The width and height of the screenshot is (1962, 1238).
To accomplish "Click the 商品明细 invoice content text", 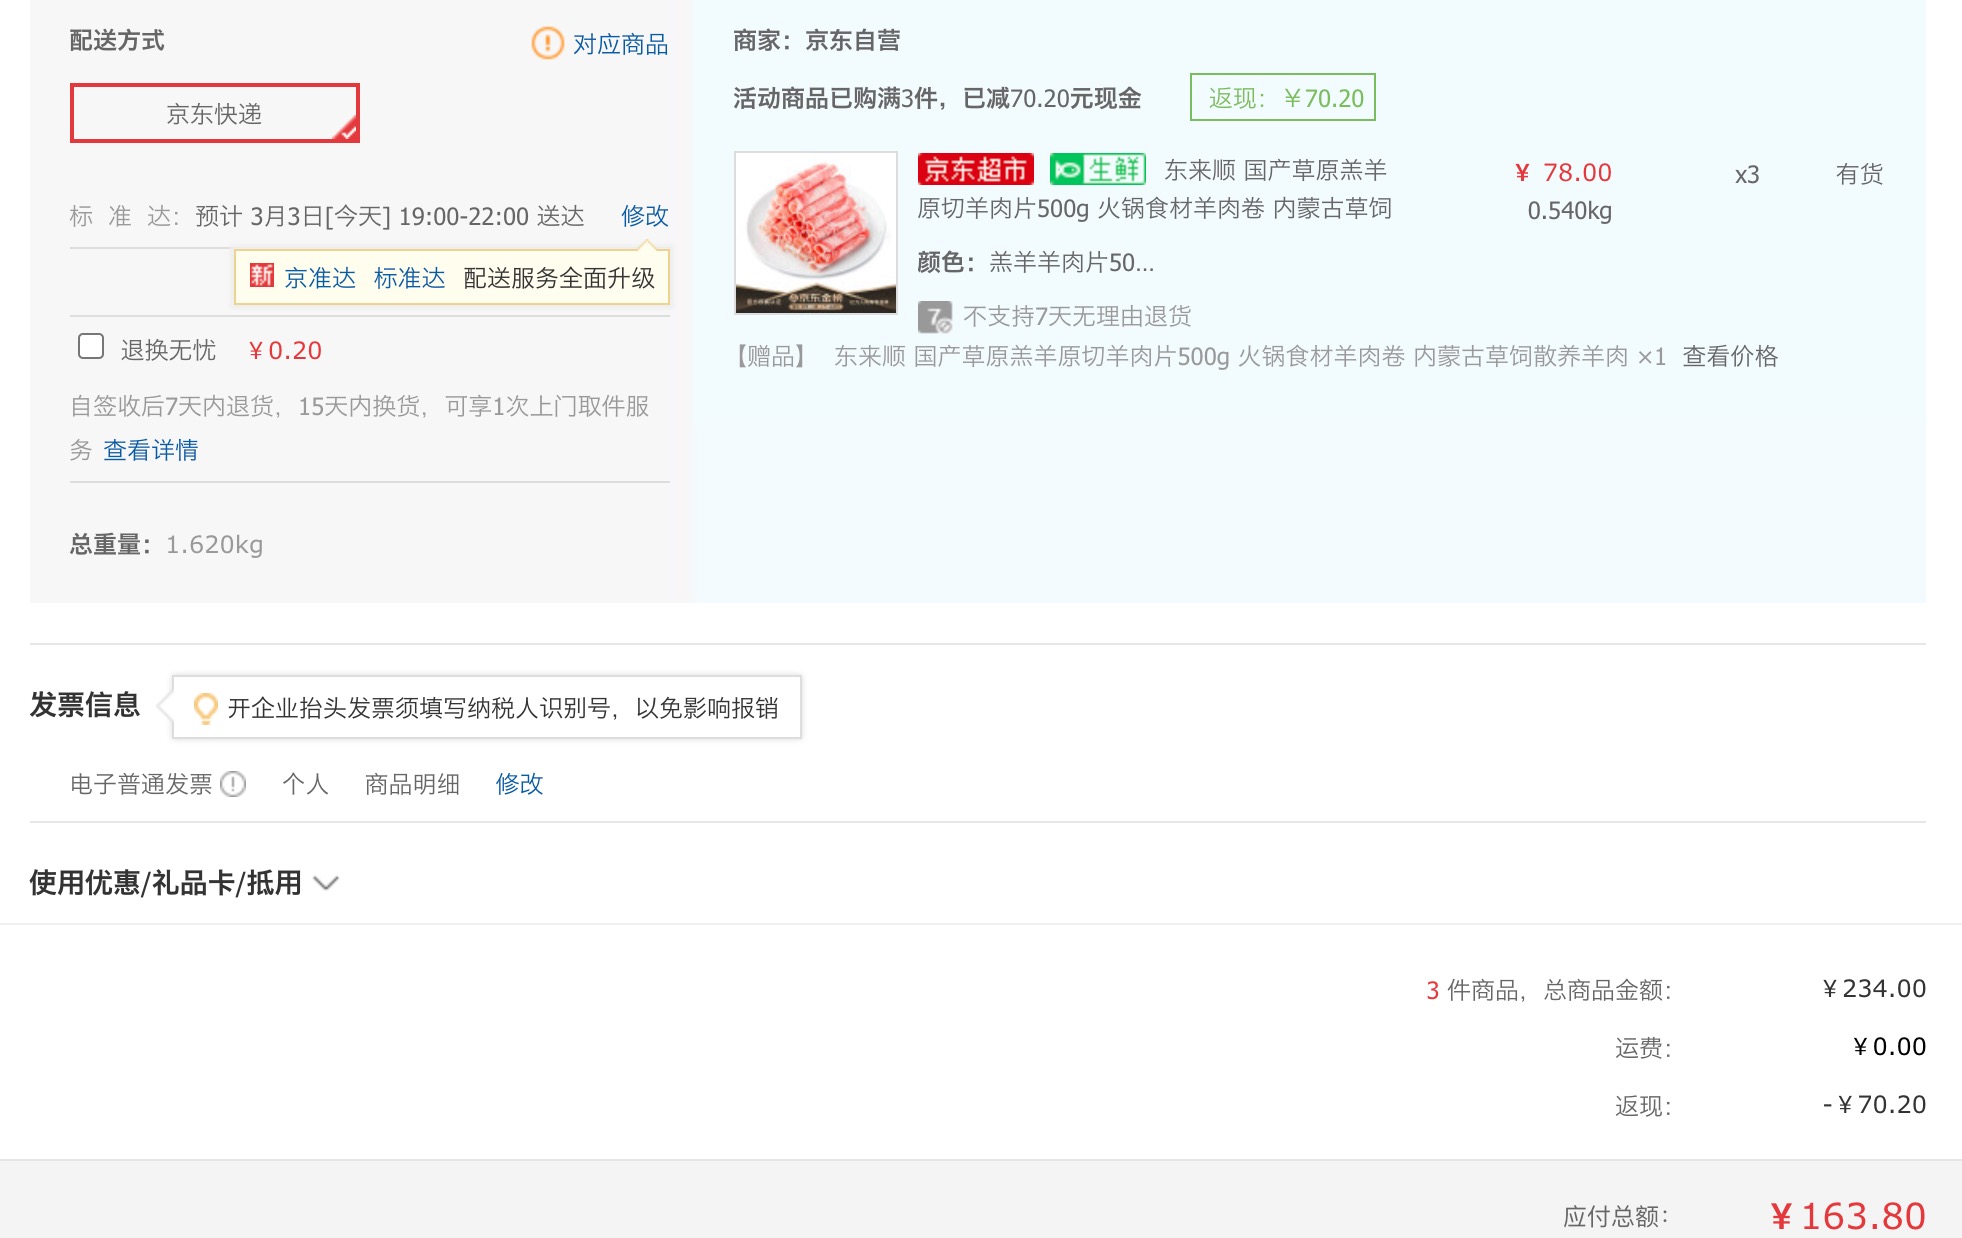I will pyautogui.click(x=412, y=784).
